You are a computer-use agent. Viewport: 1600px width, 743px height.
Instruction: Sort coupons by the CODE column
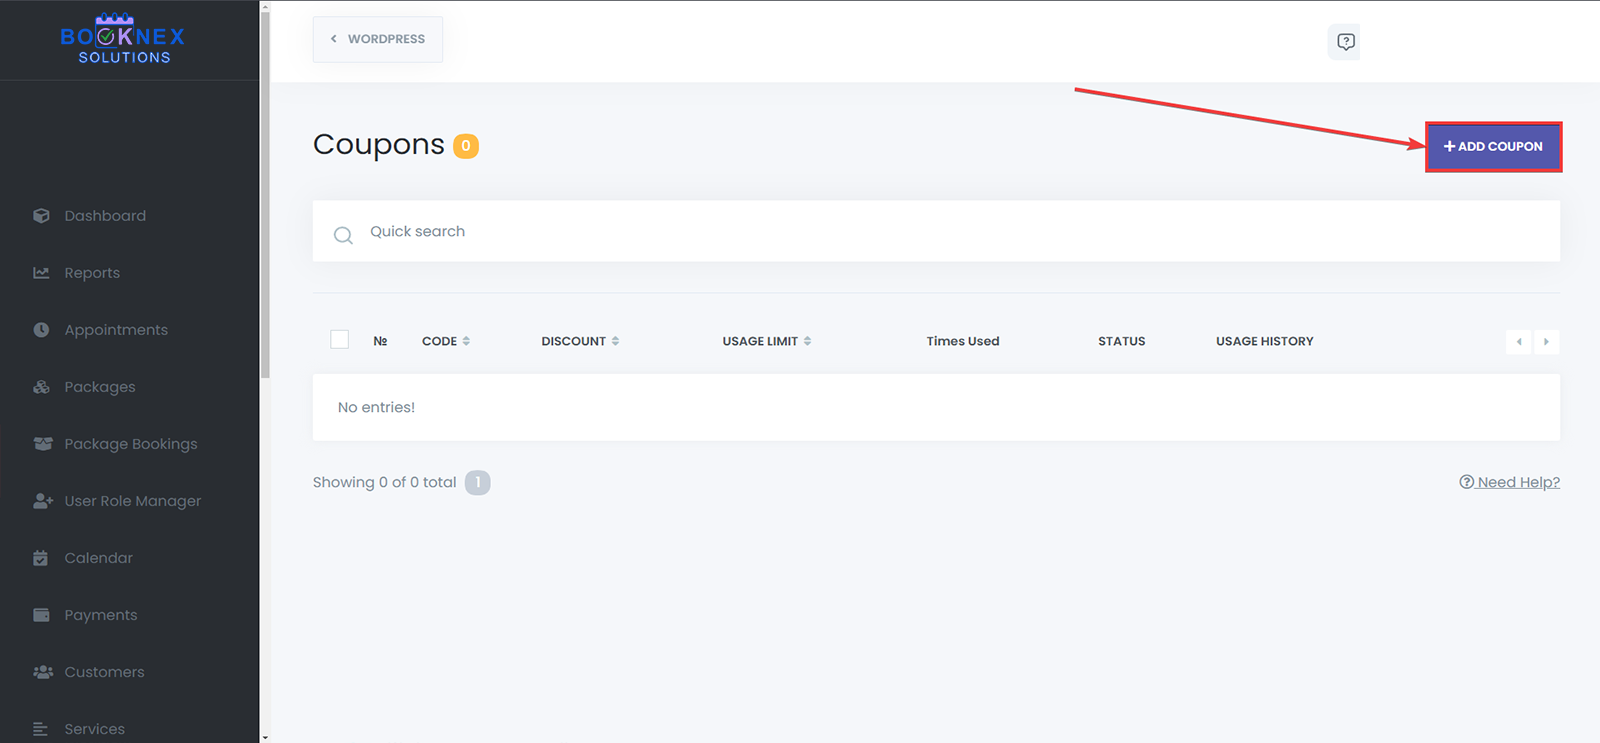pyautogui.click(x=446, y=341)
